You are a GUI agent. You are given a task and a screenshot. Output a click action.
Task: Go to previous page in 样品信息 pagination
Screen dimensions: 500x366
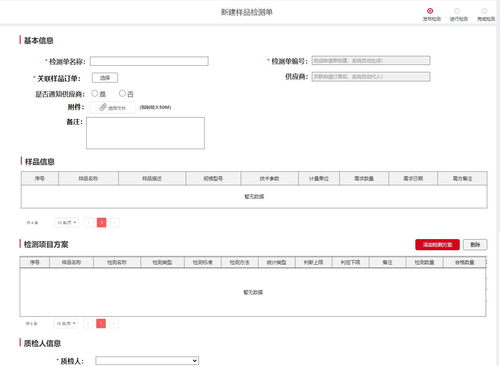pos(89,222)
